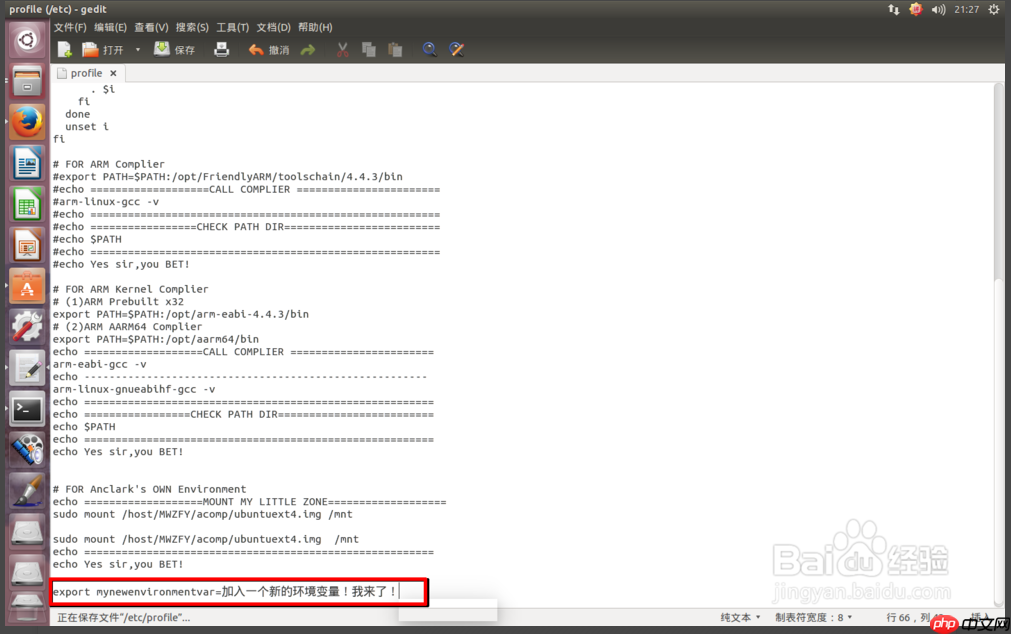The height and width of the screenshot is (634, 1011).
Task: Launch Firefox from the dock
Action: [x=27, y=122]
